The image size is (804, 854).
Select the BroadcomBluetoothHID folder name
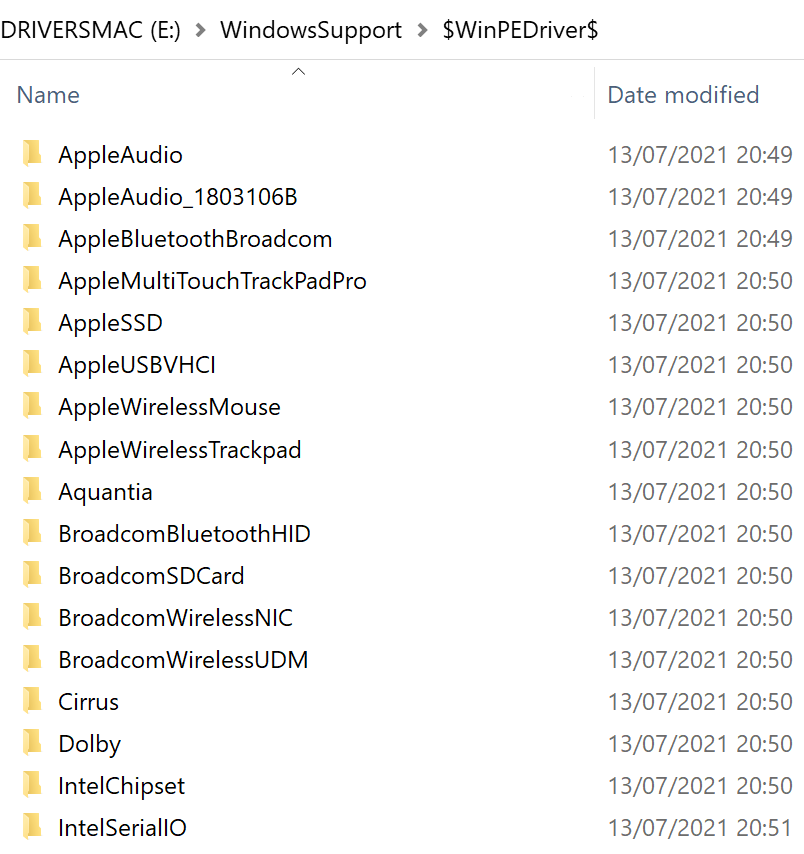(185, 534)
